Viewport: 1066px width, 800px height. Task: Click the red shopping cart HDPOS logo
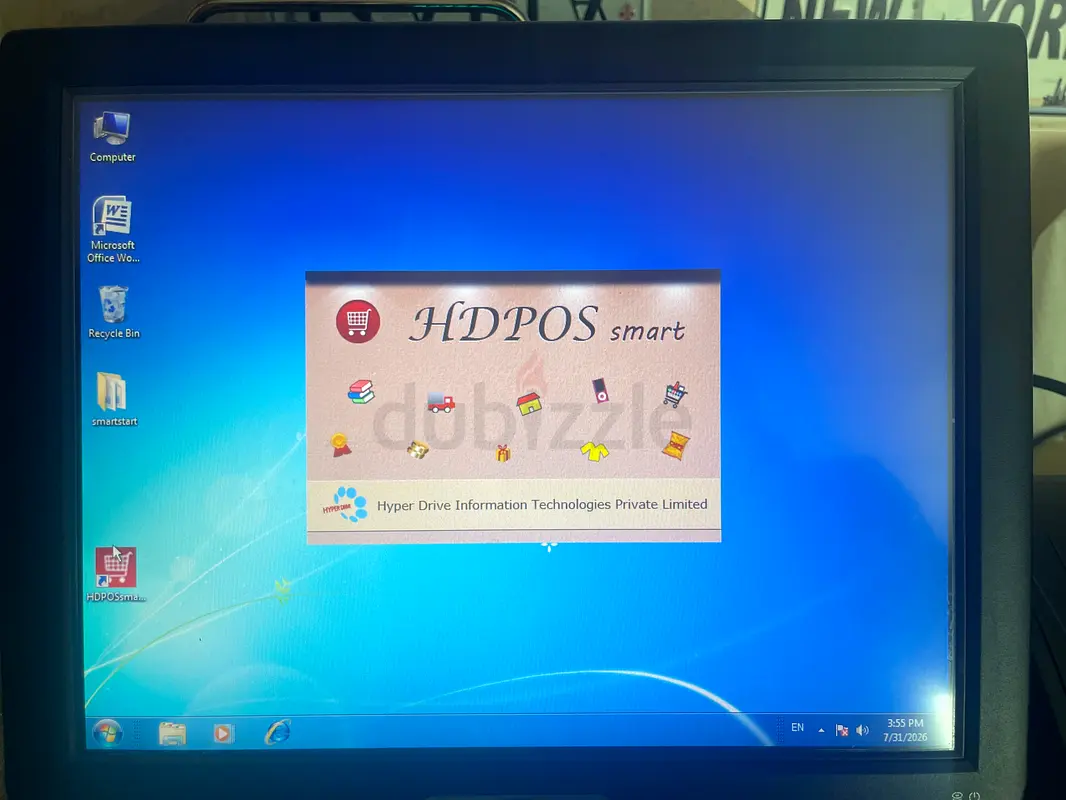pyautogui.click(x=358, y=321)
